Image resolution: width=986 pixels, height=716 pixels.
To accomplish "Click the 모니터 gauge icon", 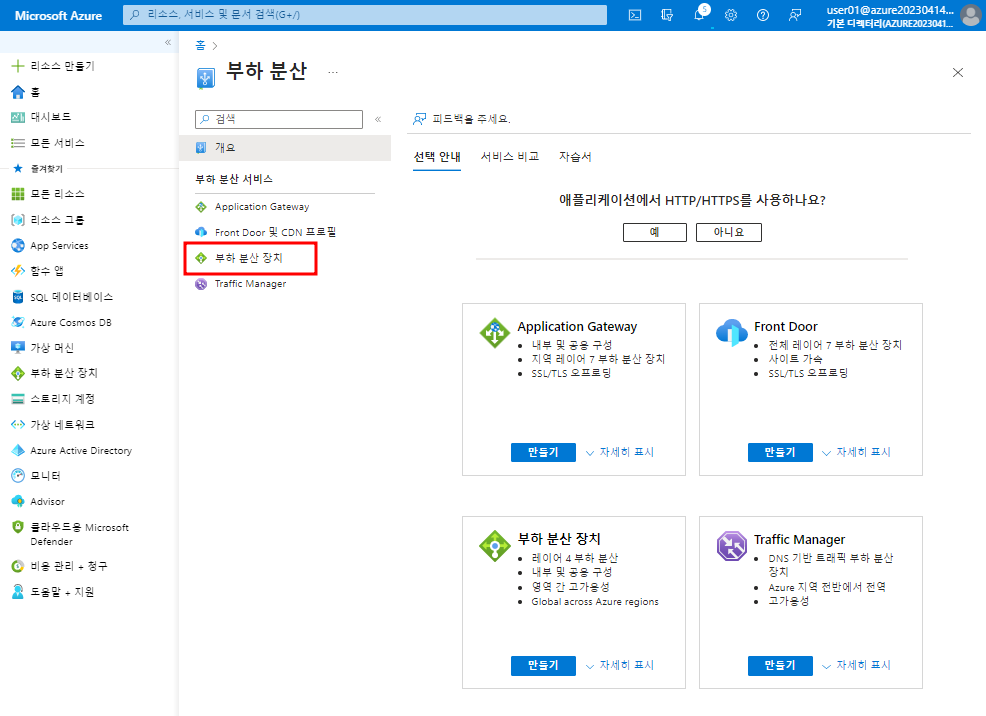I will [x=18, y=476].
